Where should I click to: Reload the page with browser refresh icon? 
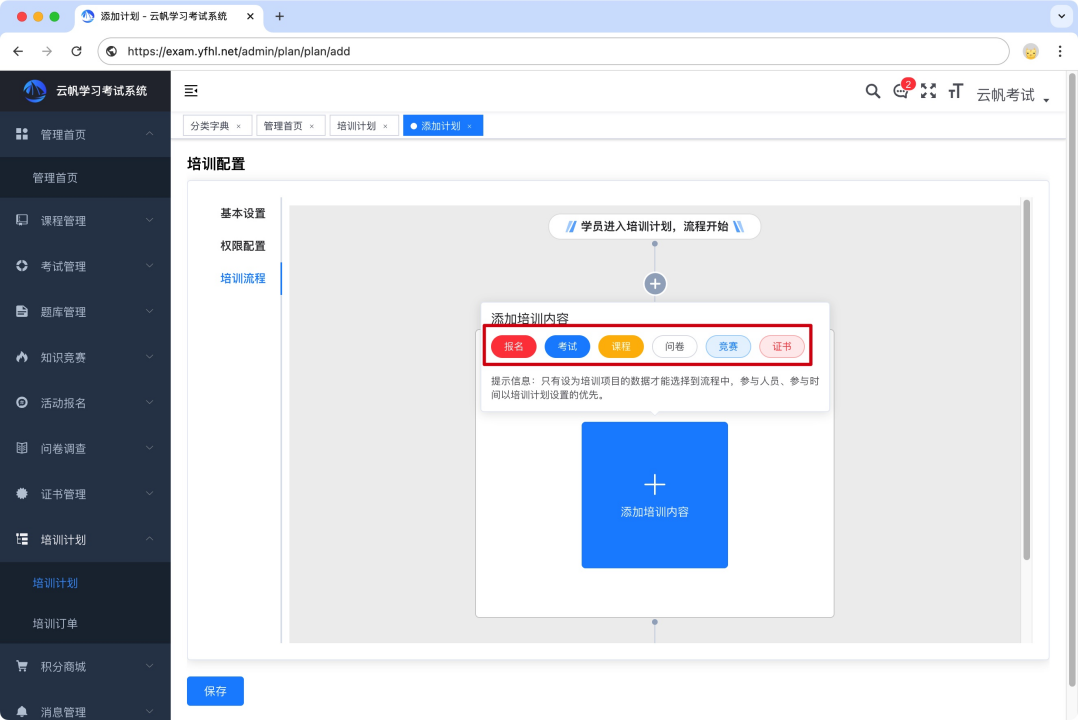[76, 51]
